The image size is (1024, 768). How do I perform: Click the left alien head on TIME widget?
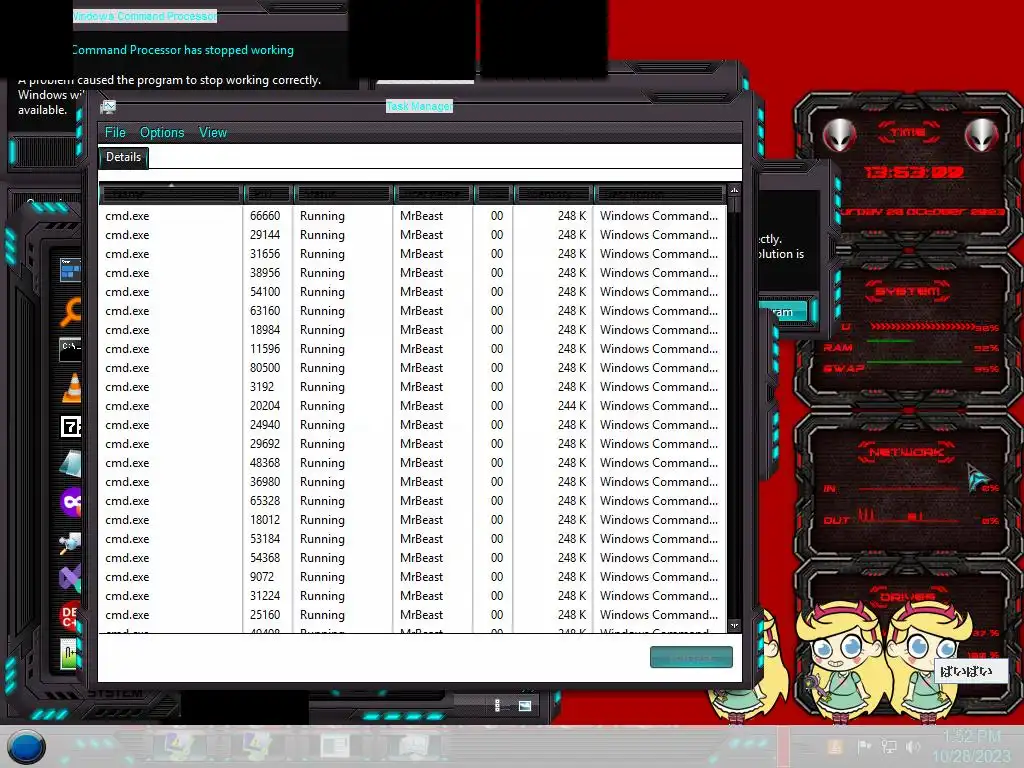pos(840,135)
